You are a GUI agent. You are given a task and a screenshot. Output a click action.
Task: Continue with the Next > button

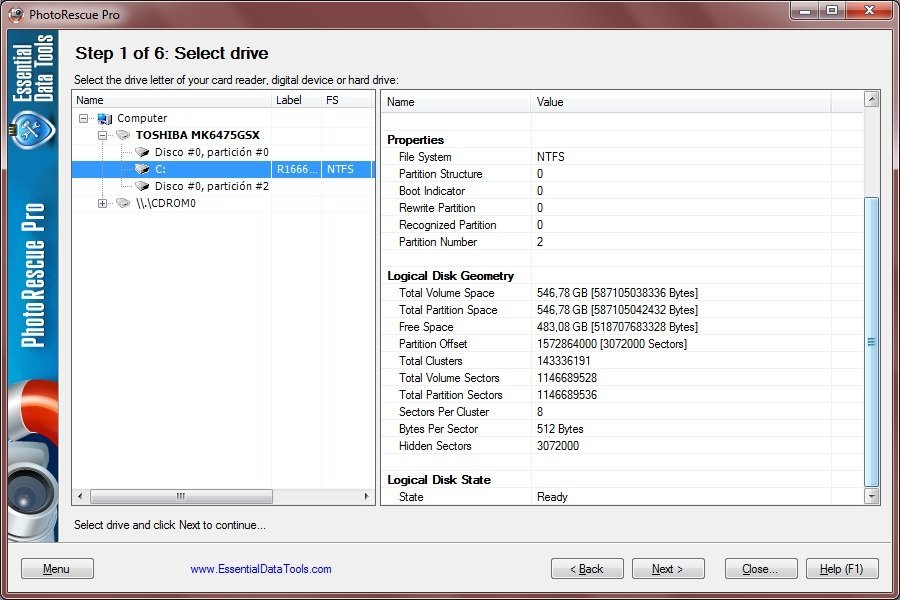[668, 568]
